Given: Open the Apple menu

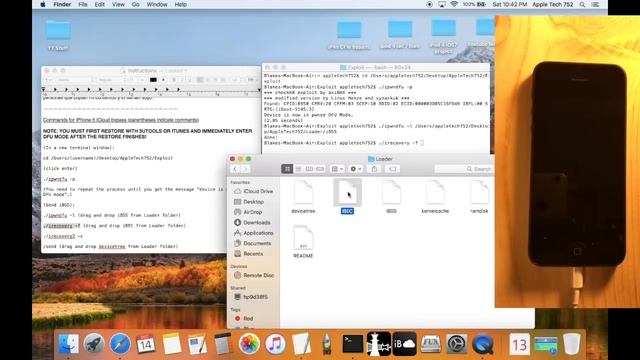Looking at the screenshot, I should click(x=43, y=4).
